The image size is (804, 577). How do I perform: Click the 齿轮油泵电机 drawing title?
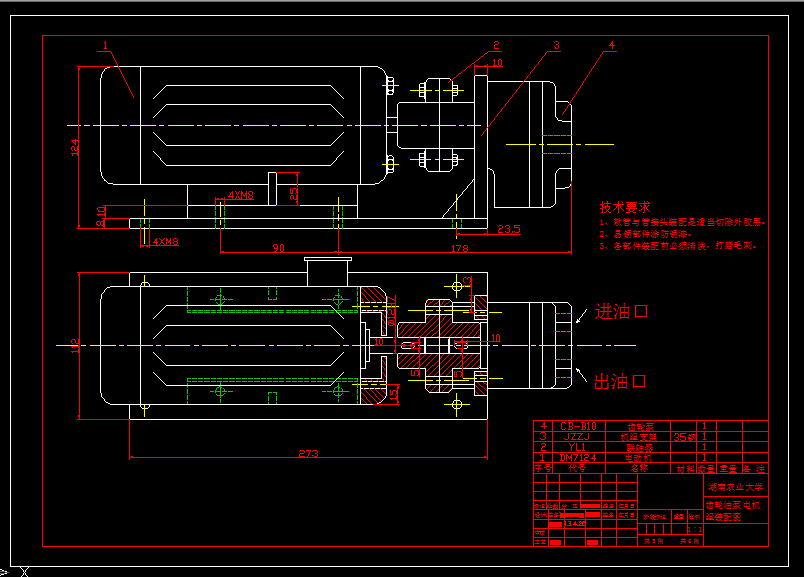(733, 505)
